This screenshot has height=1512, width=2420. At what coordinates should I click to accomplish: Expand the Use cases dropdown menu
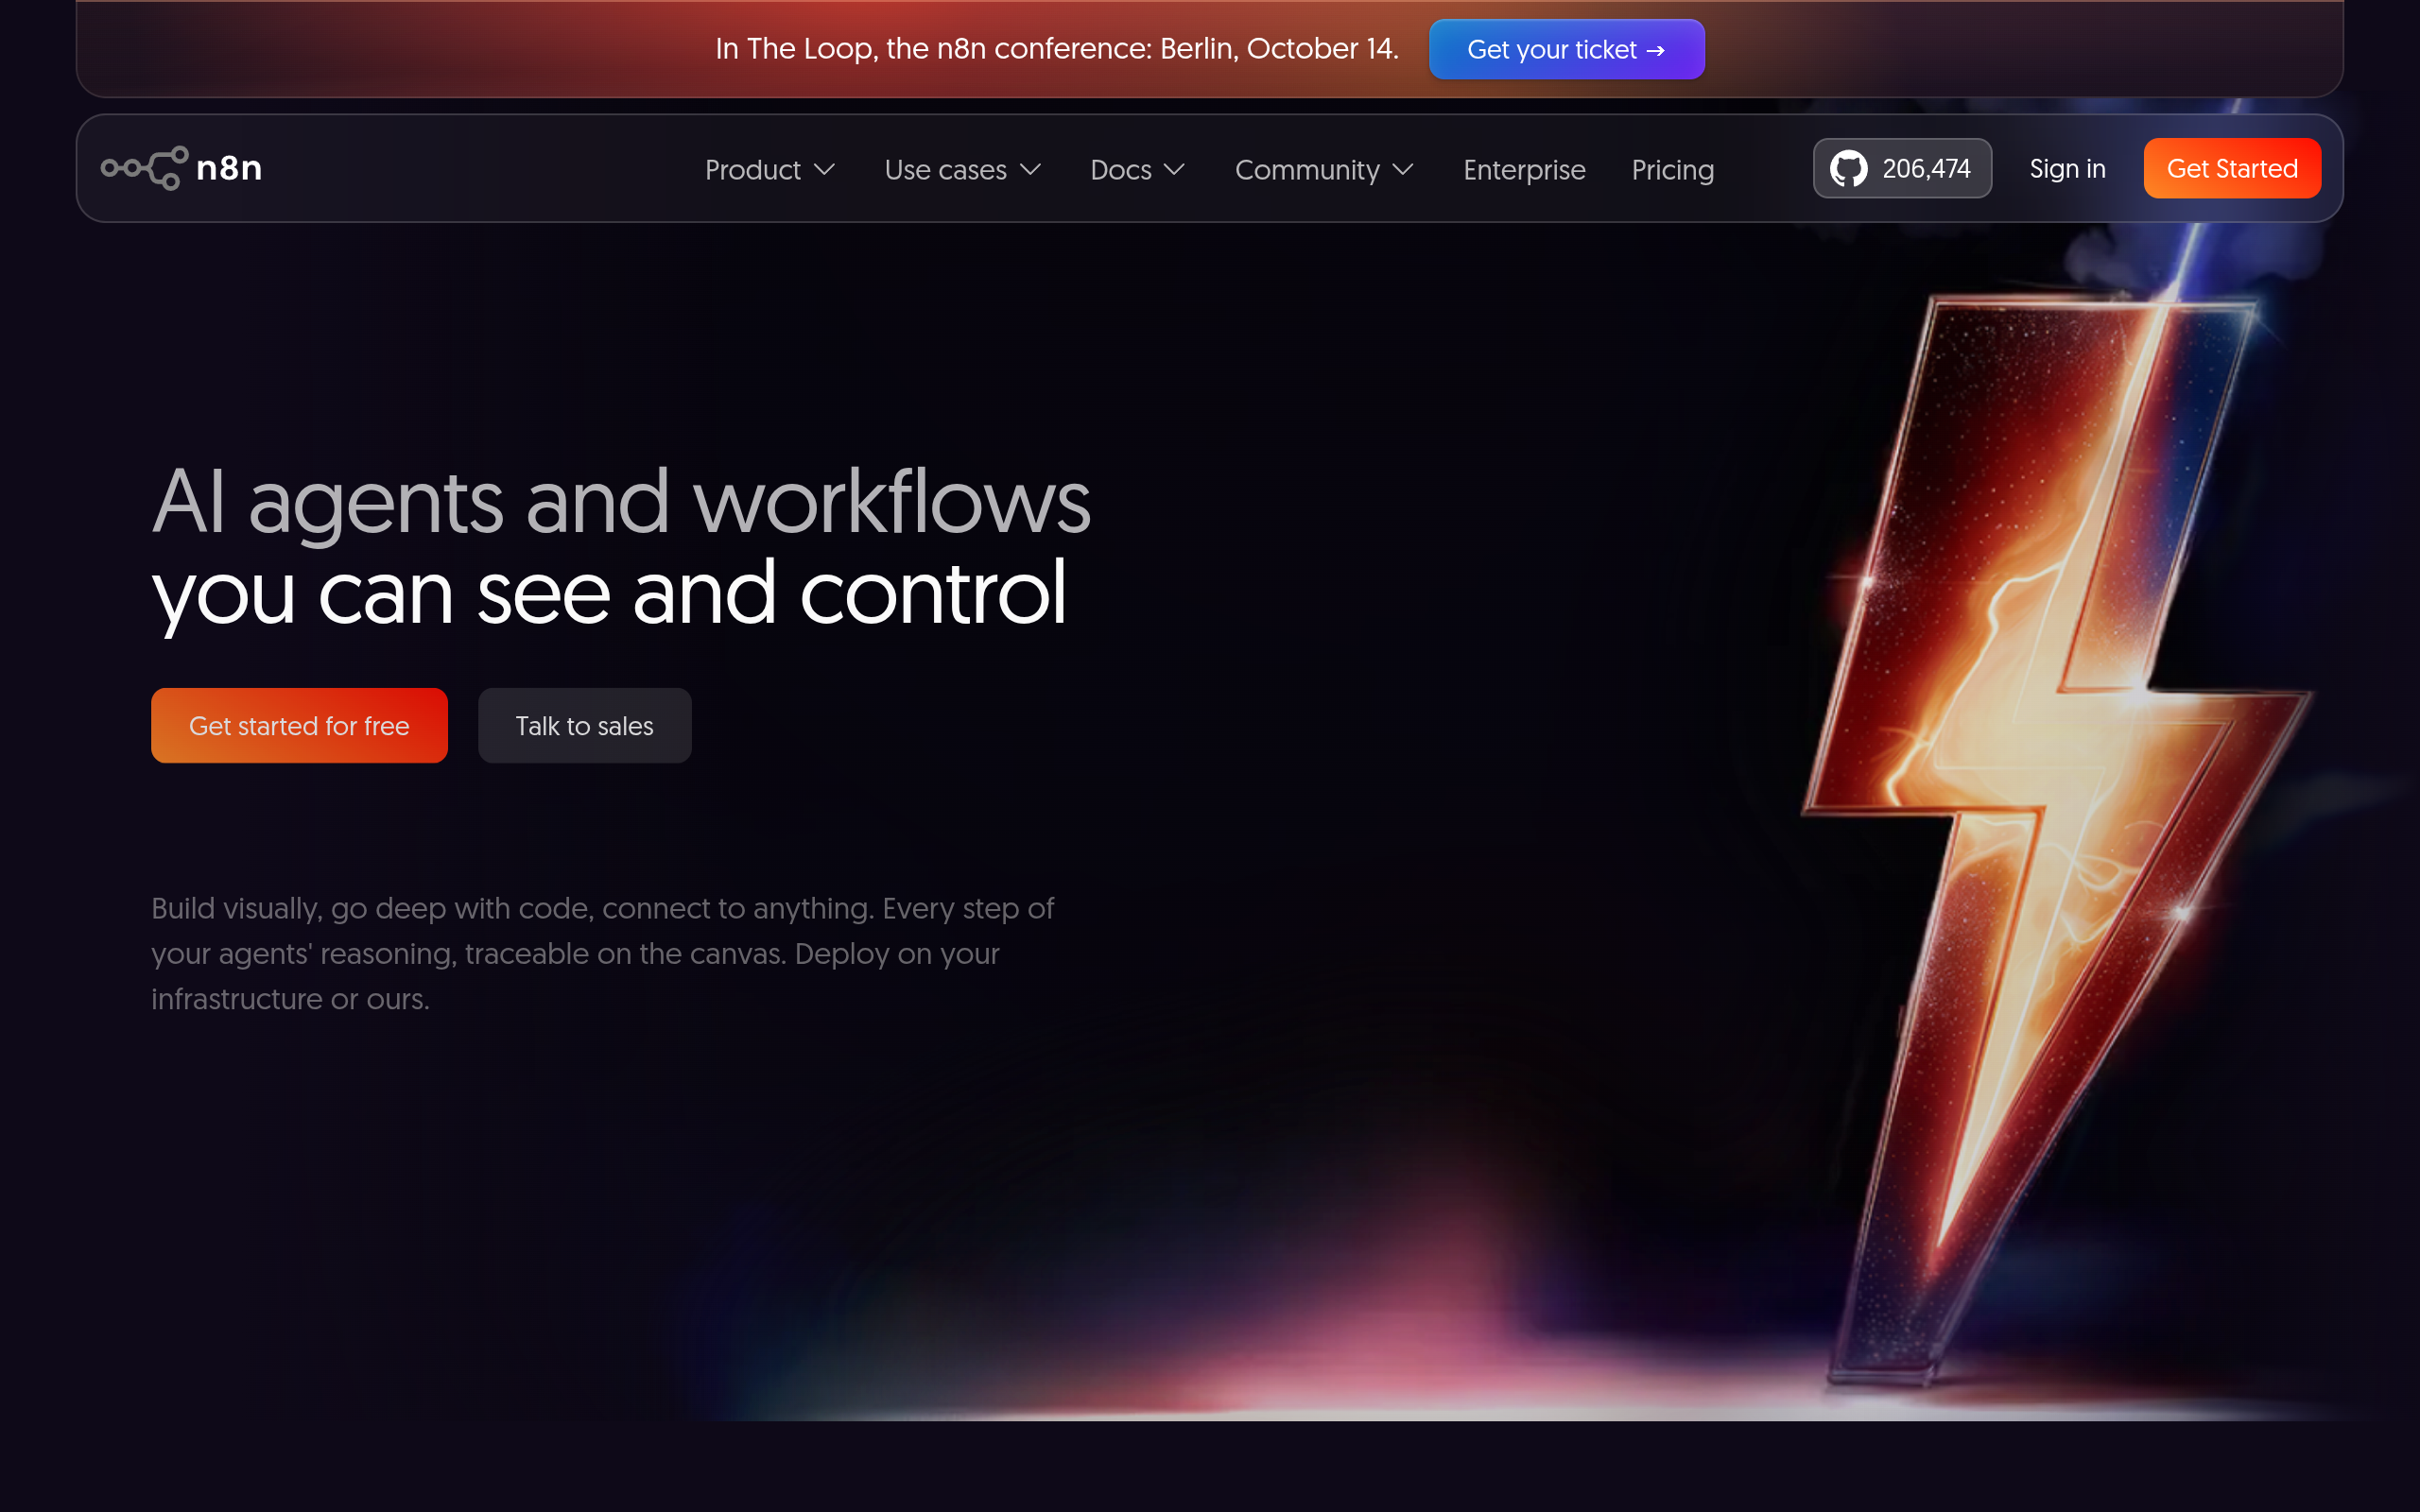pos(962,170)
